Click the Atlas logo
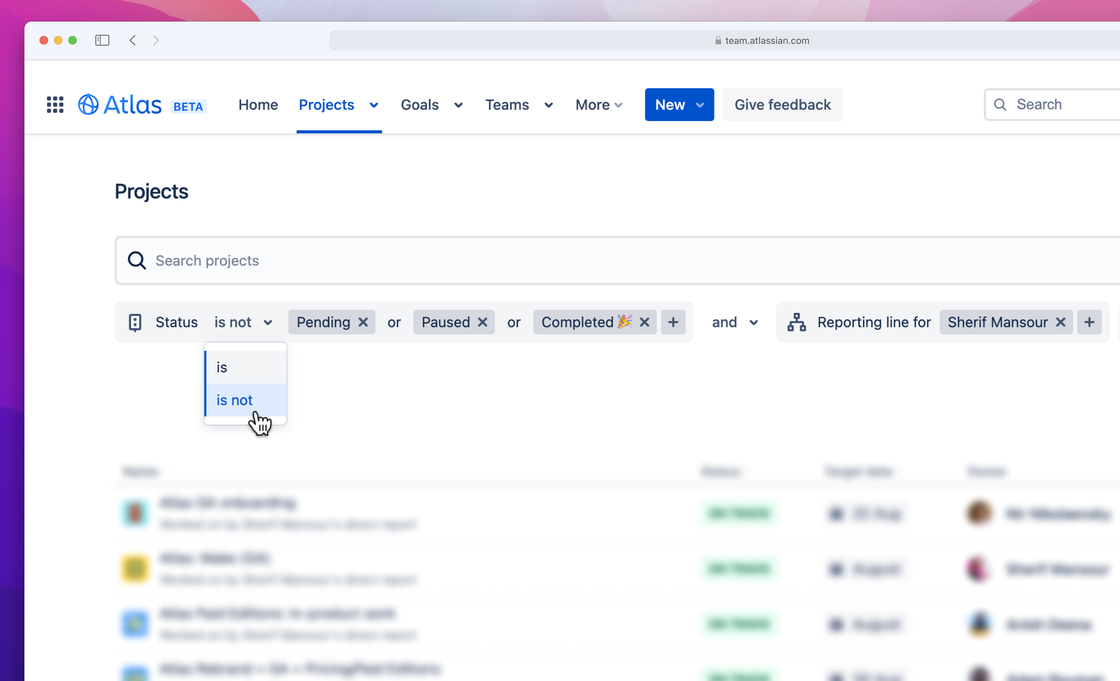Screen dimensions: 1120x681 tap(120, 103)
